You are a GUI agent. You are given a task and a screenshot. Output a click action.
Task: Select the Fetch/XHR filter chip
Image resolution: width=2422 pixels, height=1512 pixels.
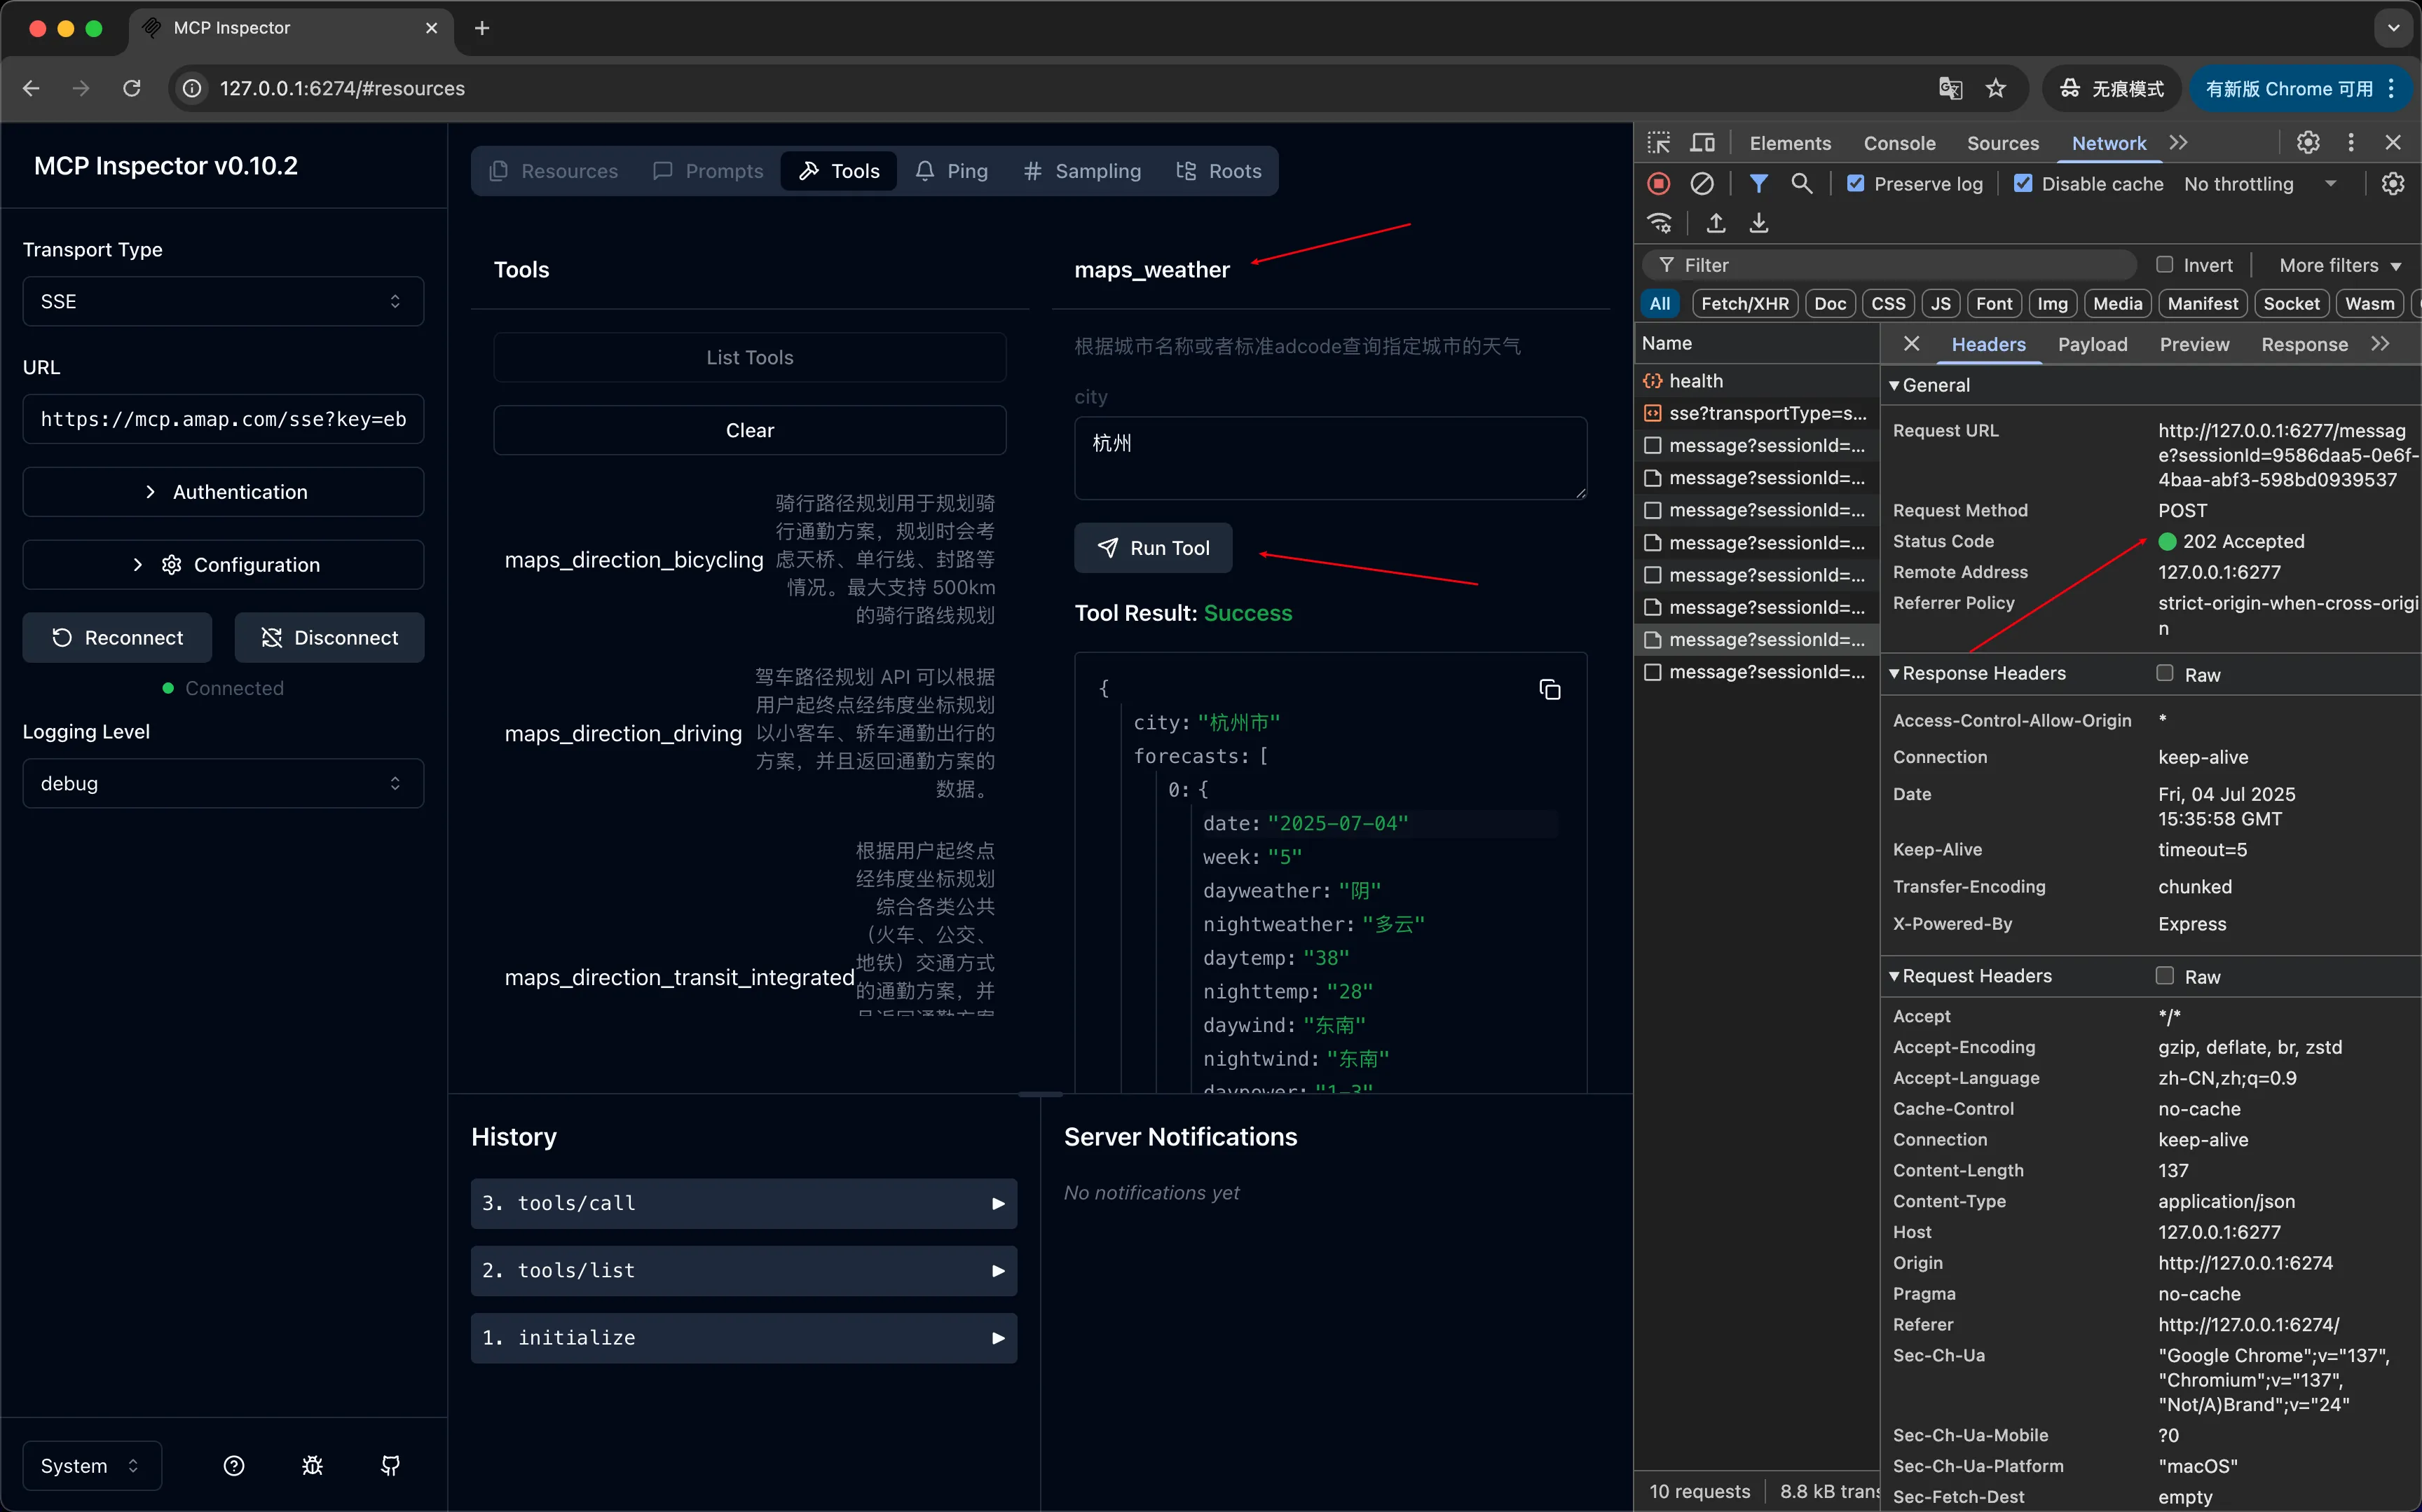tap(1745, 304)
